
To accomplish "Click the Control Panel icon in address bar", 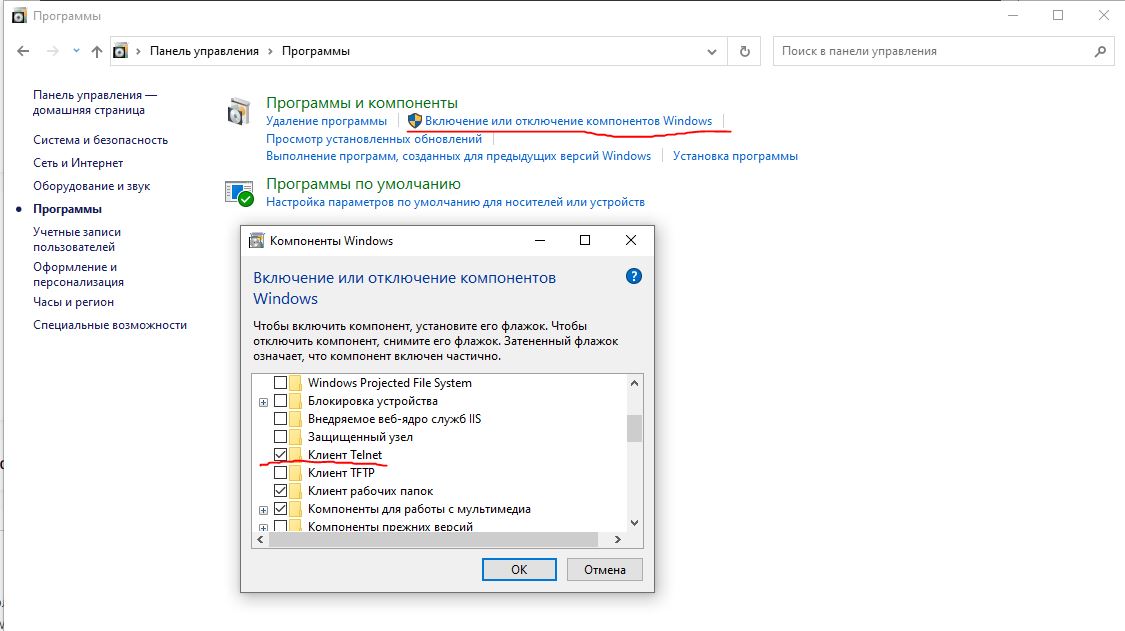I will [x=121, y=51].
